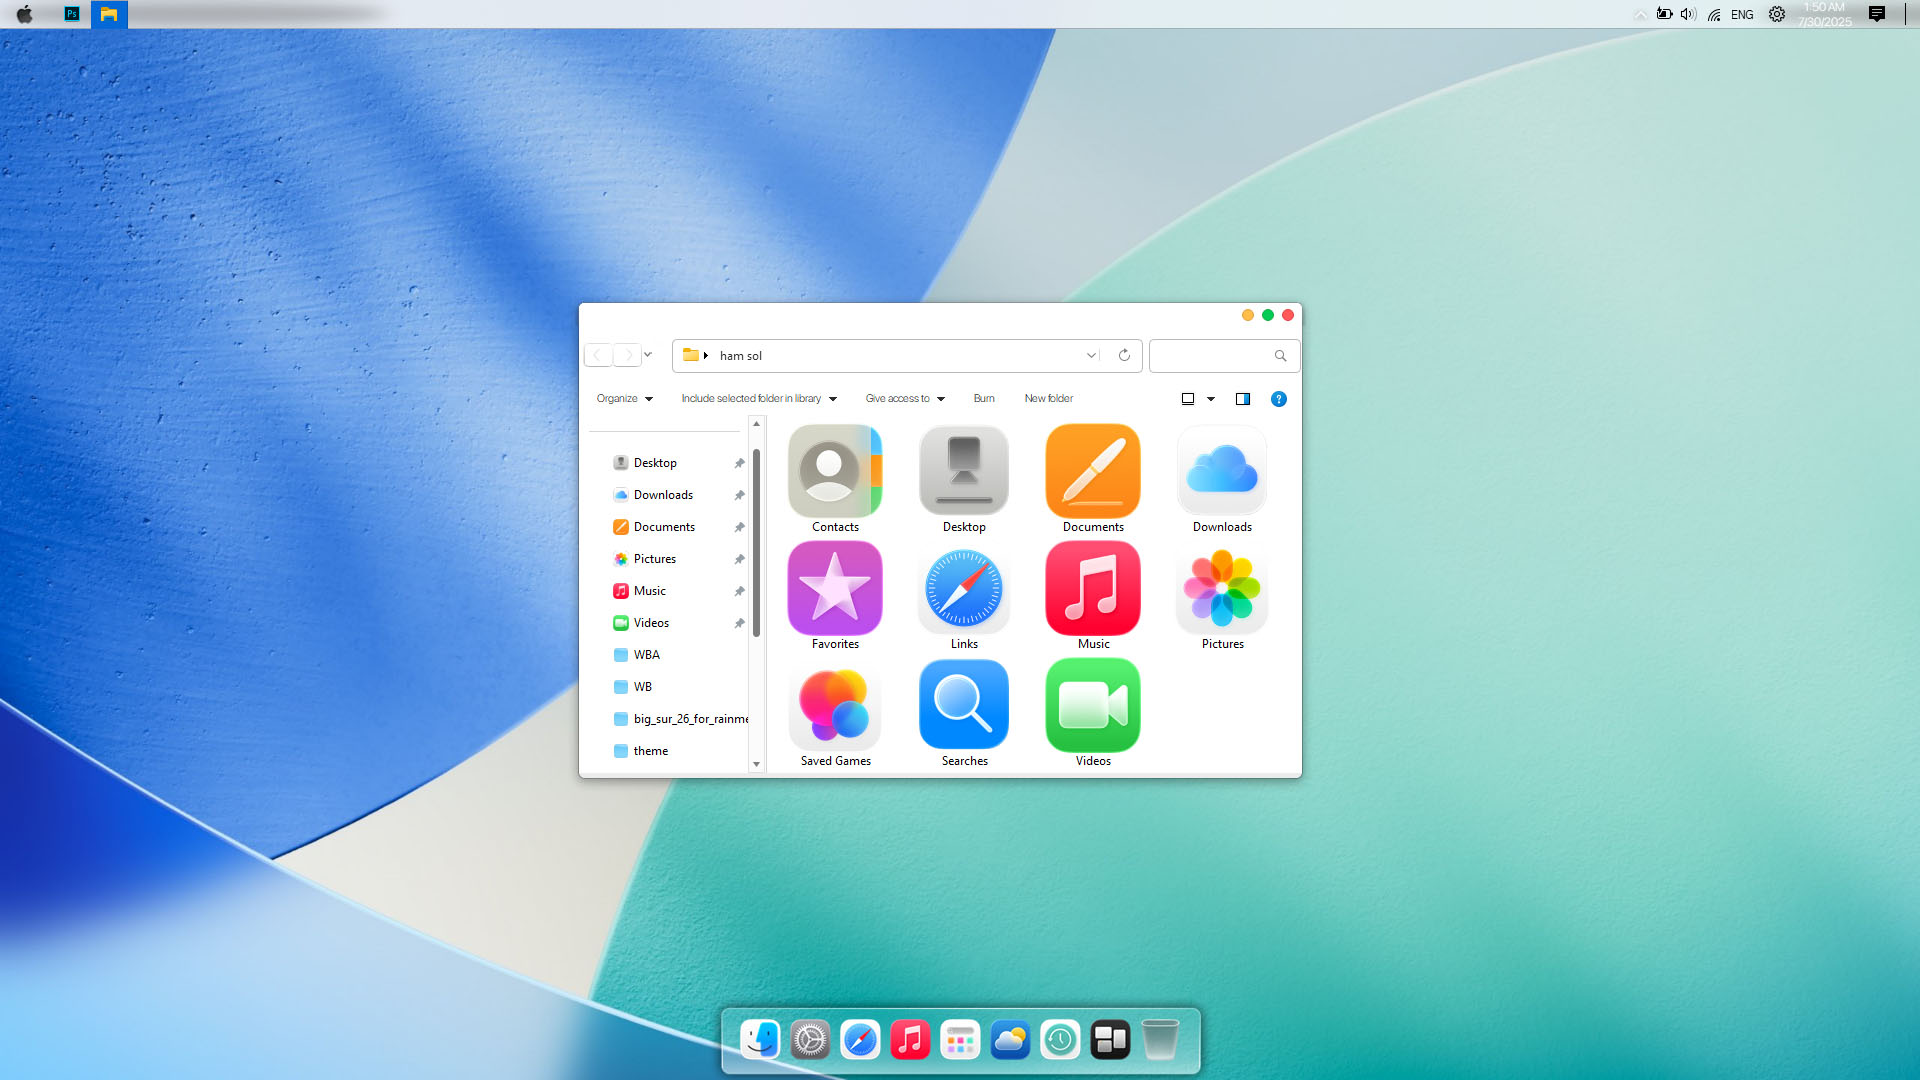Screen dimensions: 1920x1080
Task: Open Include selected folder in library menu
Action: [x=758, y=398]
